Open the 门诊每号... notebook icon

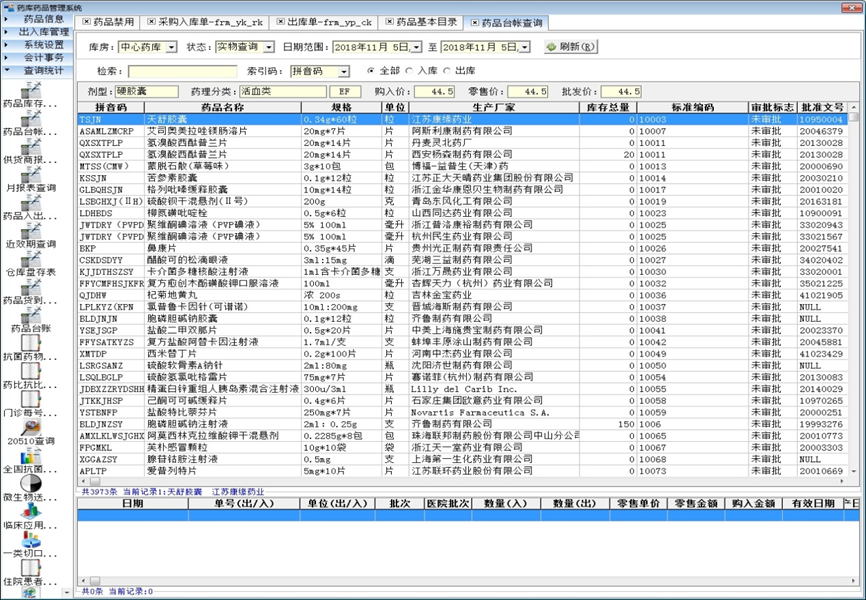tap(31, 400)
